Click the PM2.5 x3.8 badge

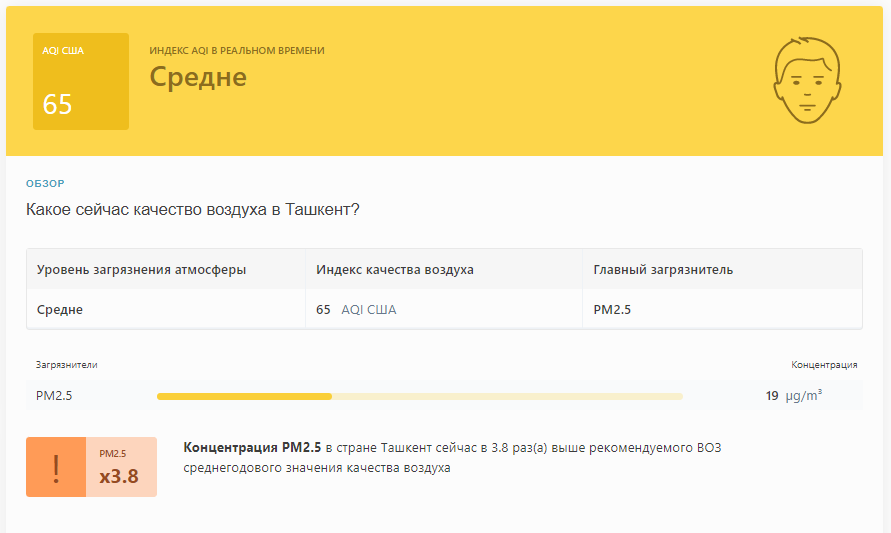[121, 467]
